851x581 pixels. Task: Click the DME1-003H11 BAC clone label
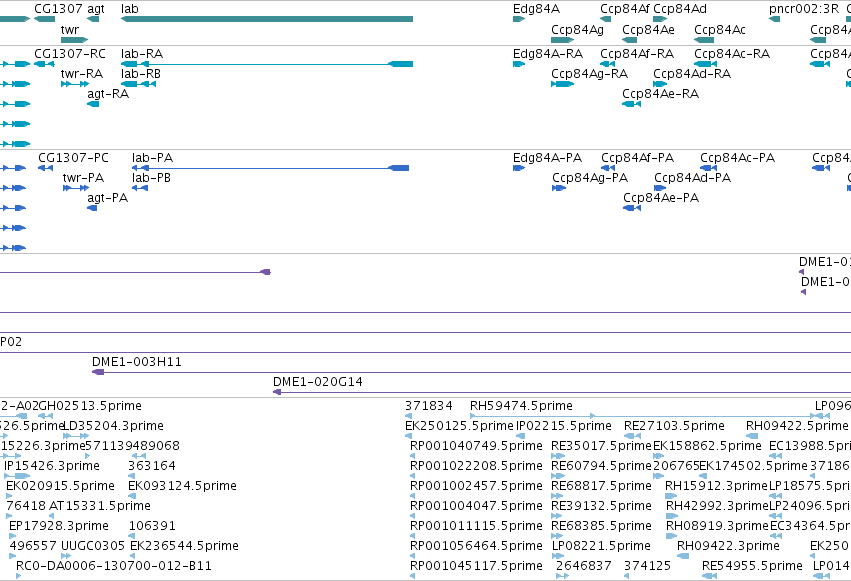[x=137, y=362]
